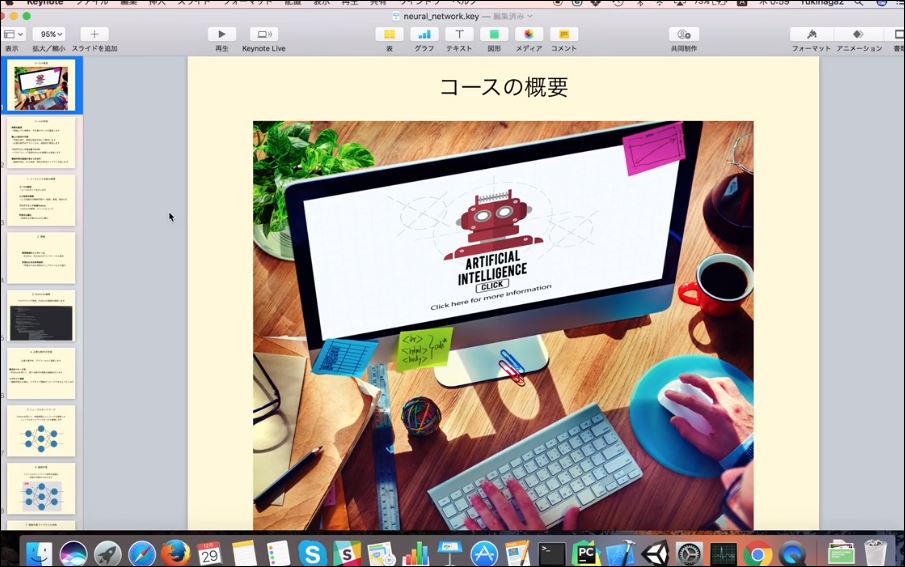Add a new slide with the plus button

[95, 35]
